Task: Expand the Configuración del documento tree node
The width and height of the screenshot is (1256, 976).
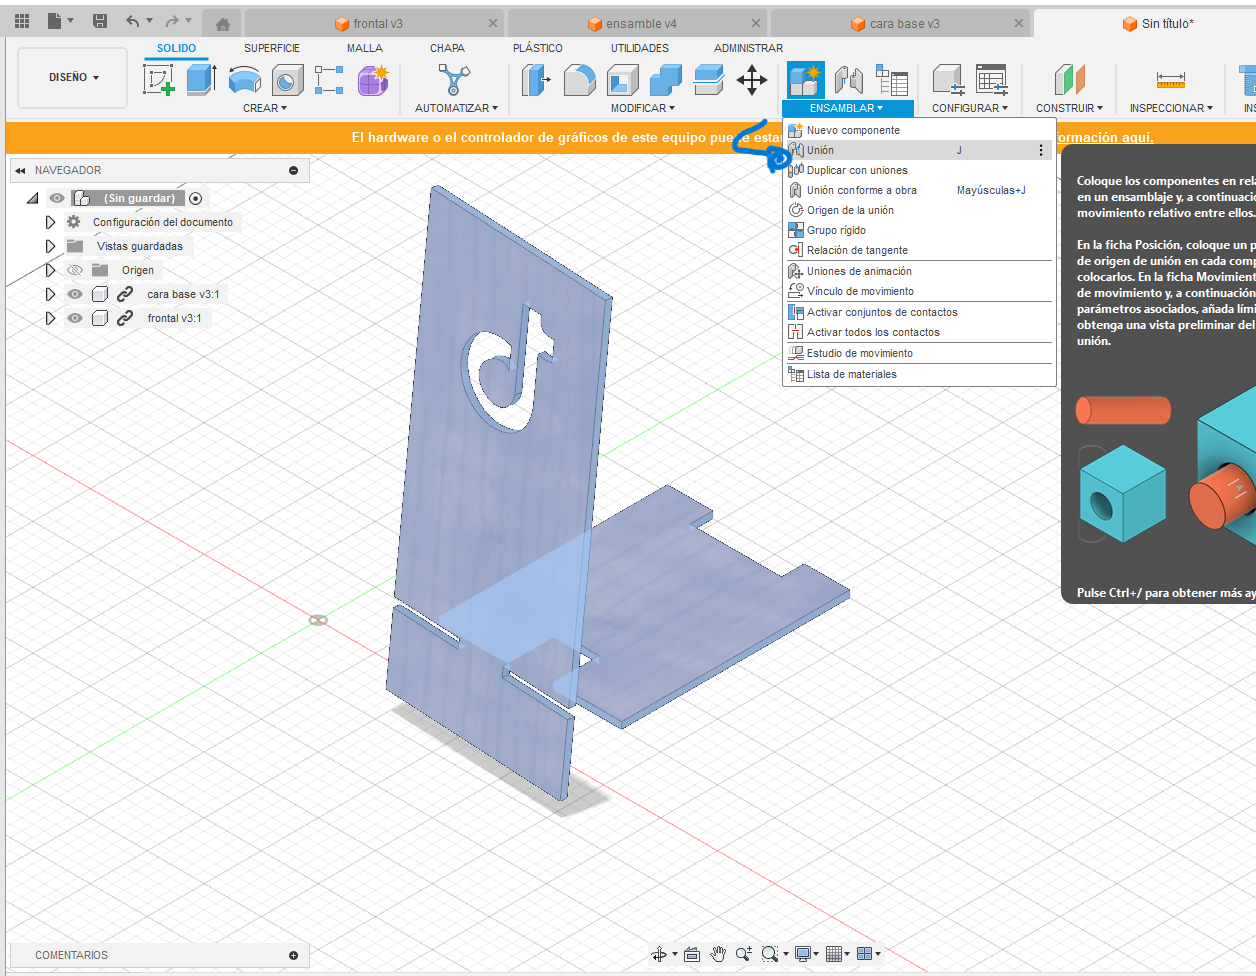Action: tap(50, 222)
